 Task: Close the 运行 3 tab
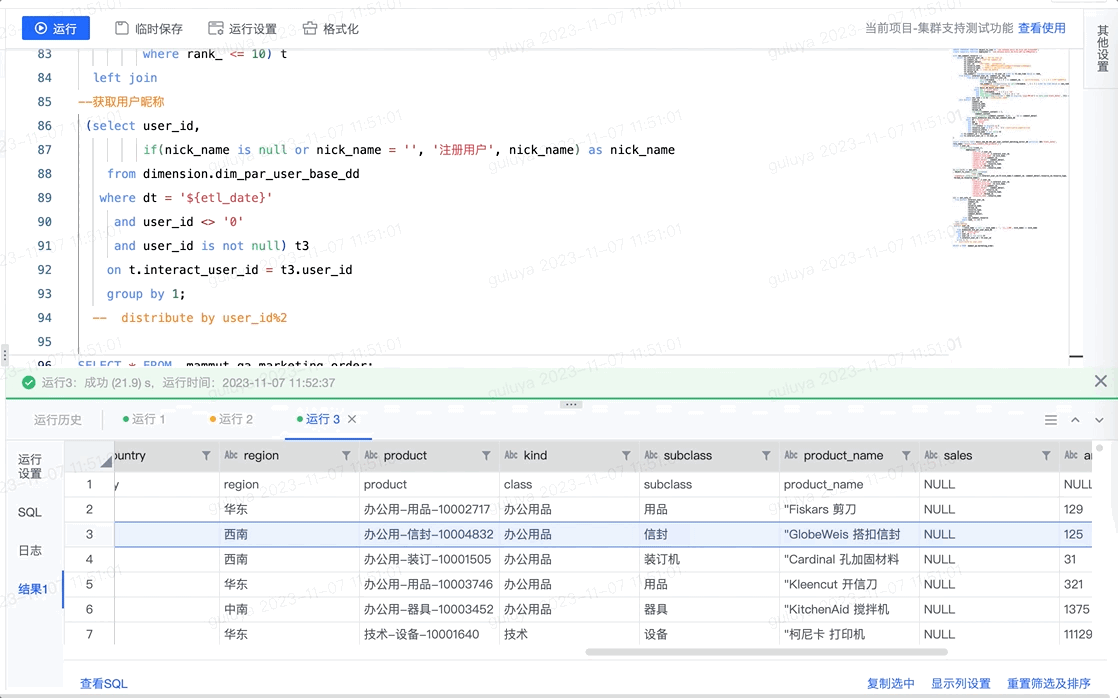(x=352, y=419)
